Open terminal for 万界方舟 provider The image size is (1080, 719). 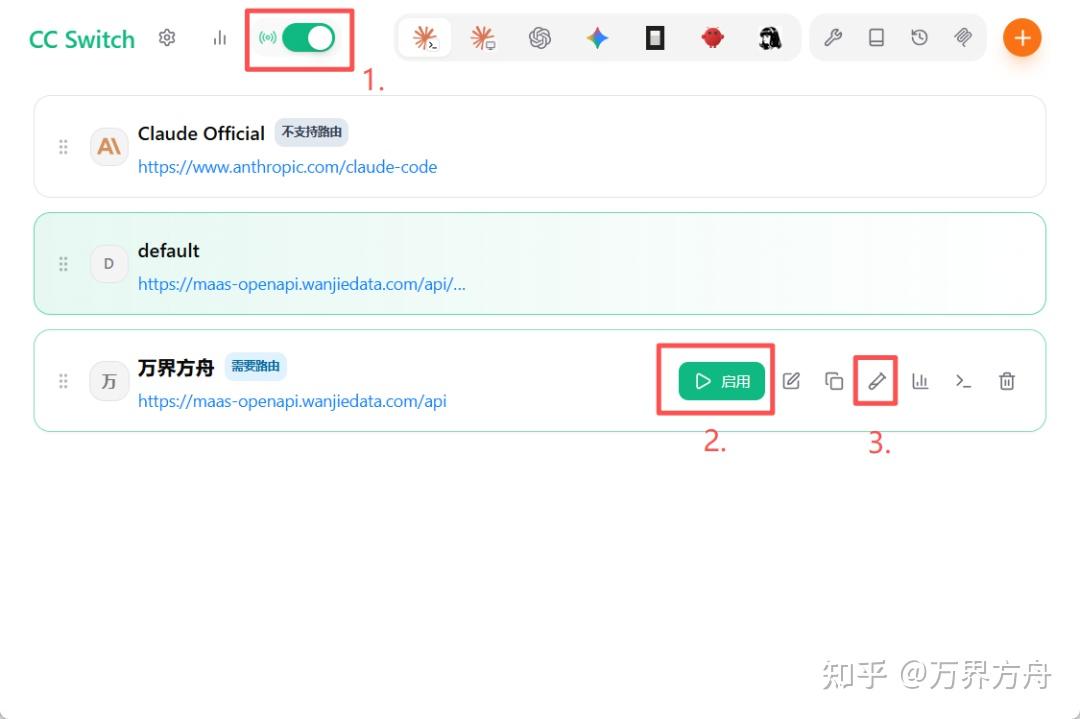coord(964,381)
